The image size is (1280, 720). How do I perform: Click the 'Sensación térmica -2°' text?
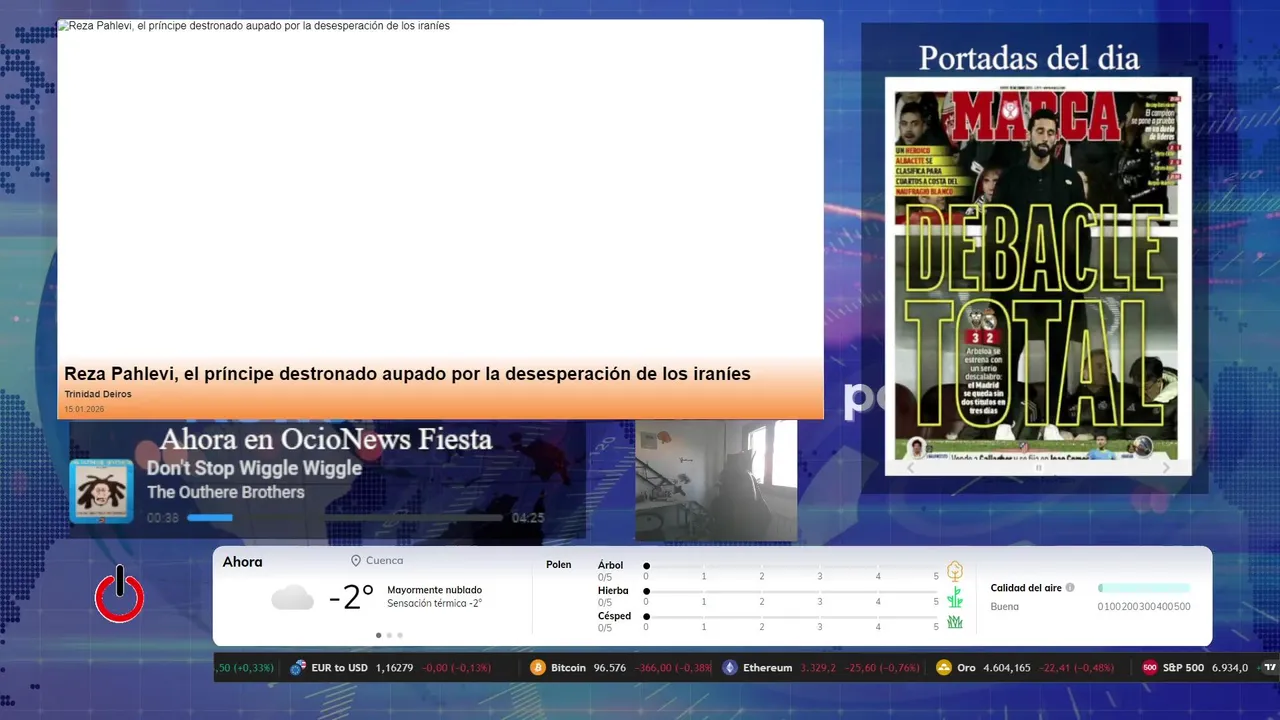click(x=435, y=603)
